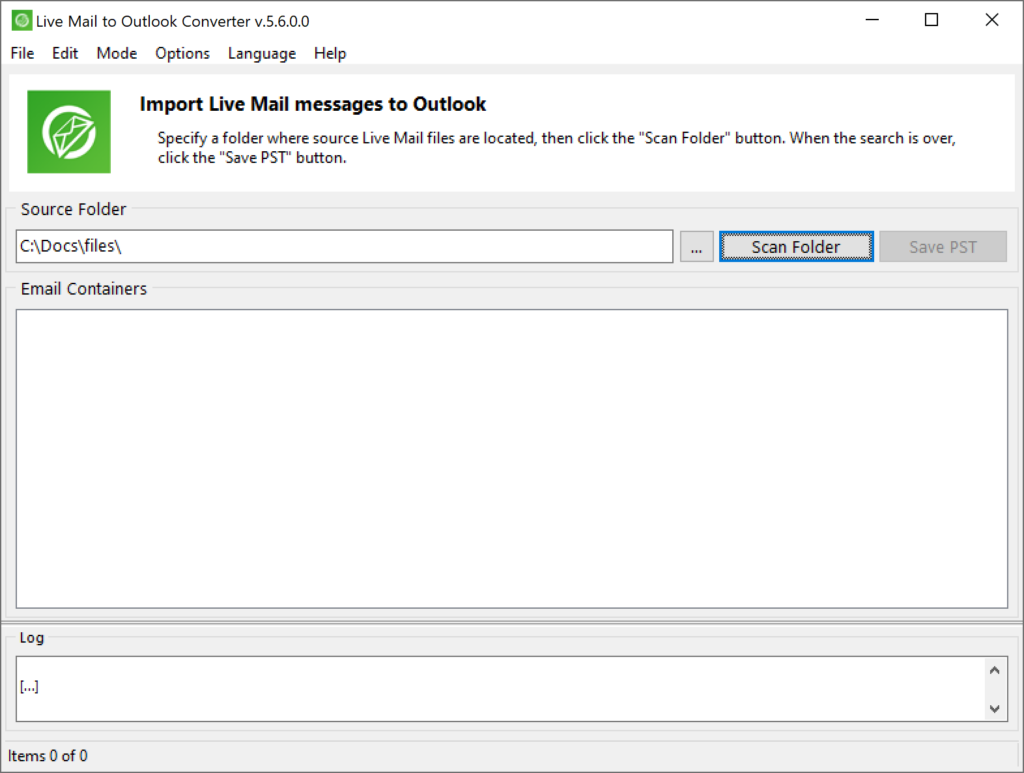The image size is (1024, 773).
Task: Click the Log scrollbar down arrow
Action: (994, 710)
